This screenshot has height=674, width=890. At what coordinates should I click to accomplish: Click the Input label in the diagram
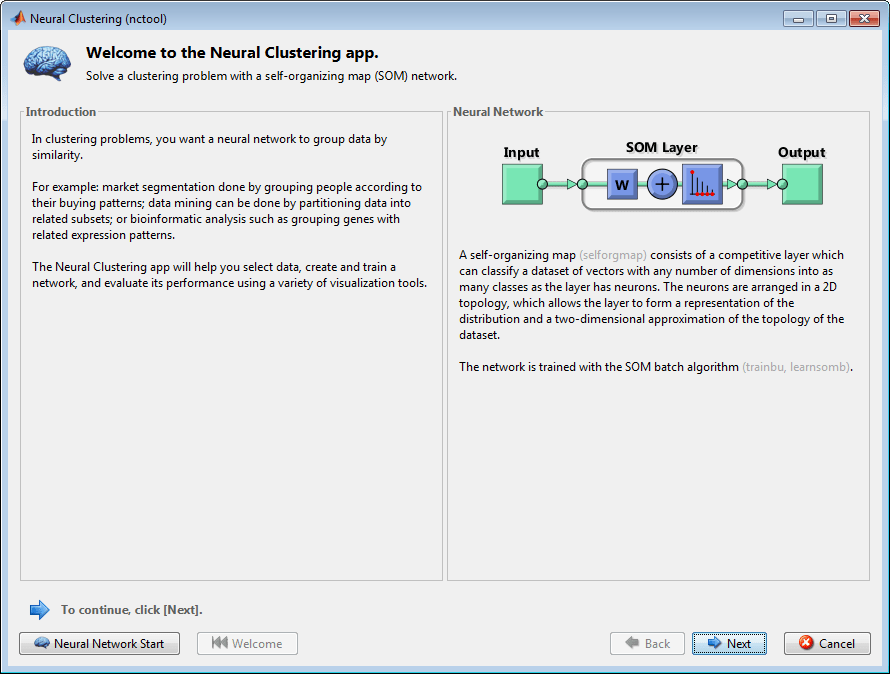521,153
